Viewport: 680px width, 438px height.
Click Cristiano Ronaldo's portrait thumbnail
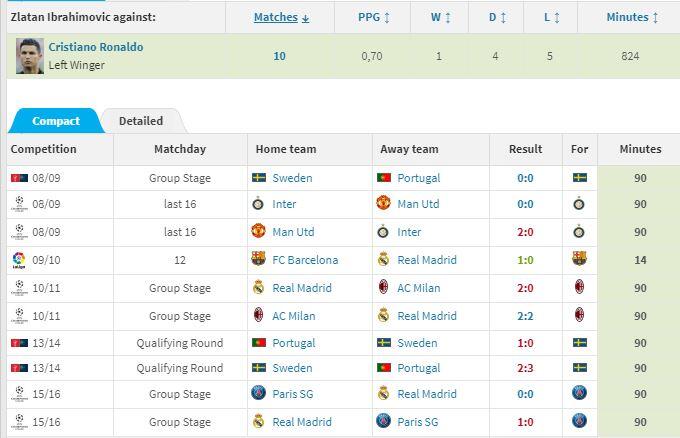pyautogui.click(x=30, y=56)
